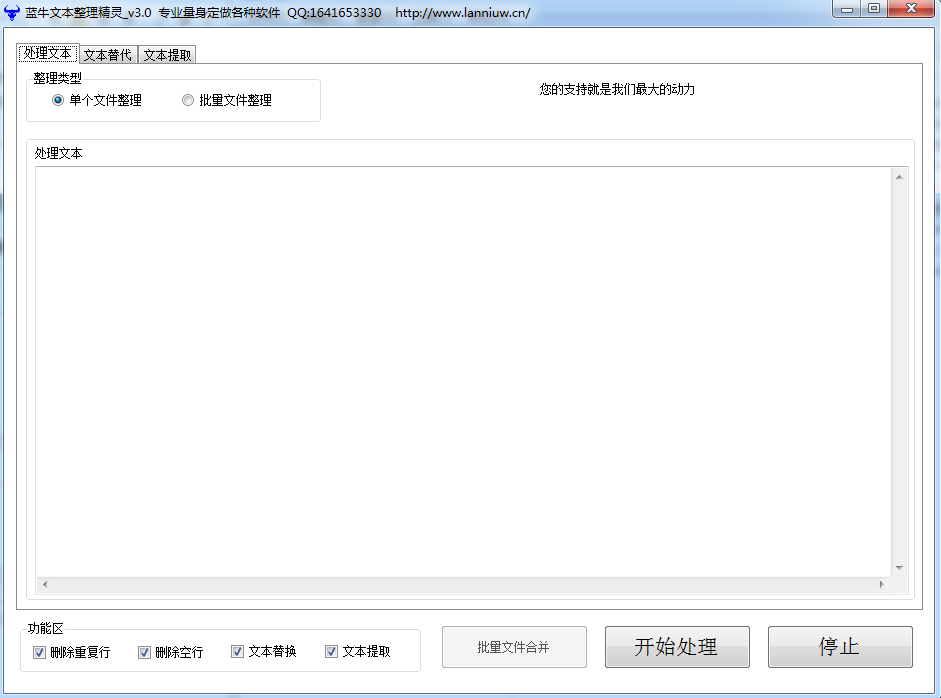Toggle the 文本提取 checkbox in 功能区
941x698 pixels.
pyautogui.click(x=331, y=651)
